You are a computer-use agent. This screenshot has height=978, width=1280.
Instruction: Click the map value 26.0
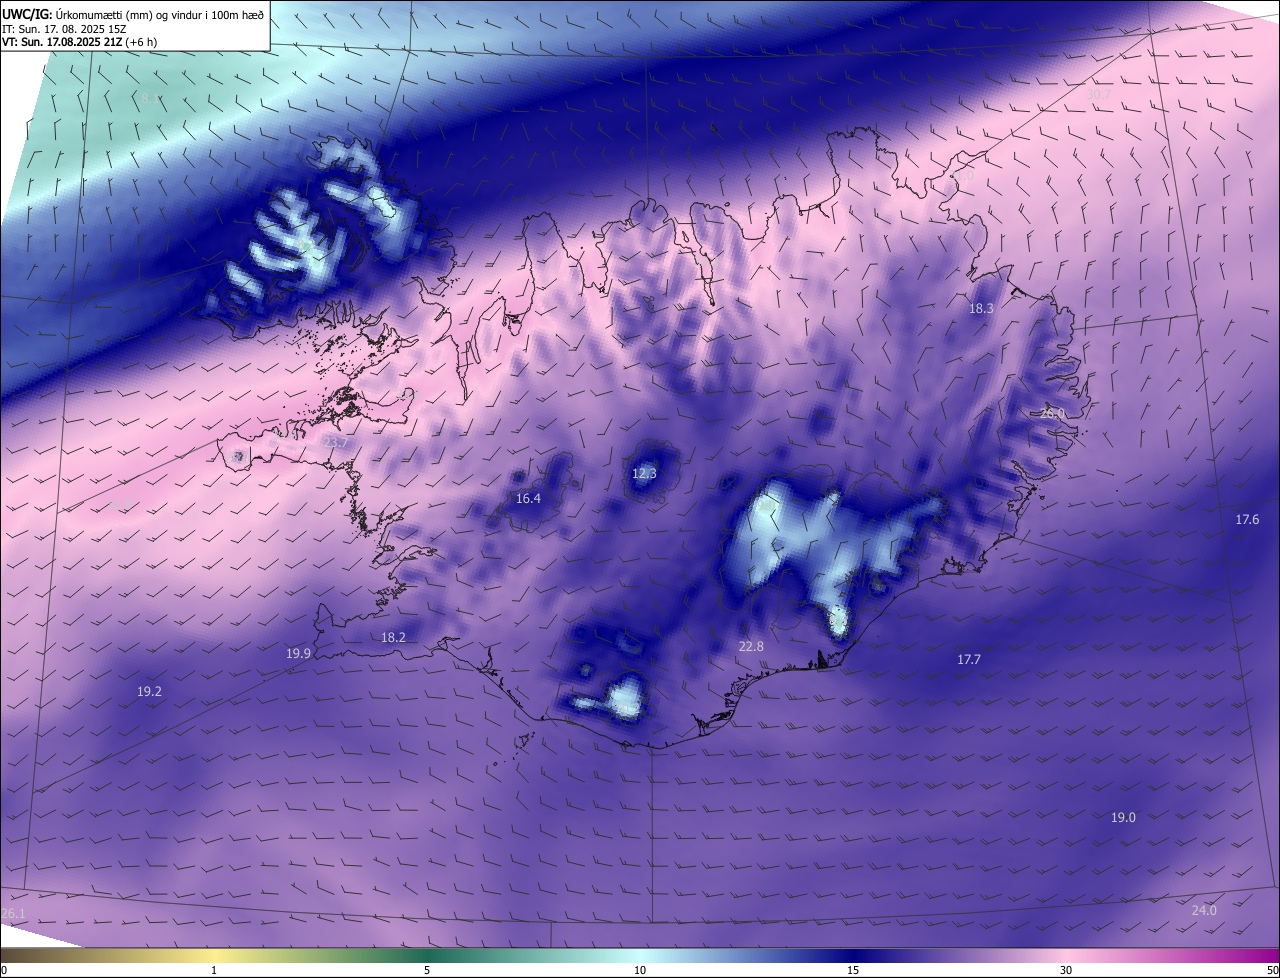(1053, 413)
